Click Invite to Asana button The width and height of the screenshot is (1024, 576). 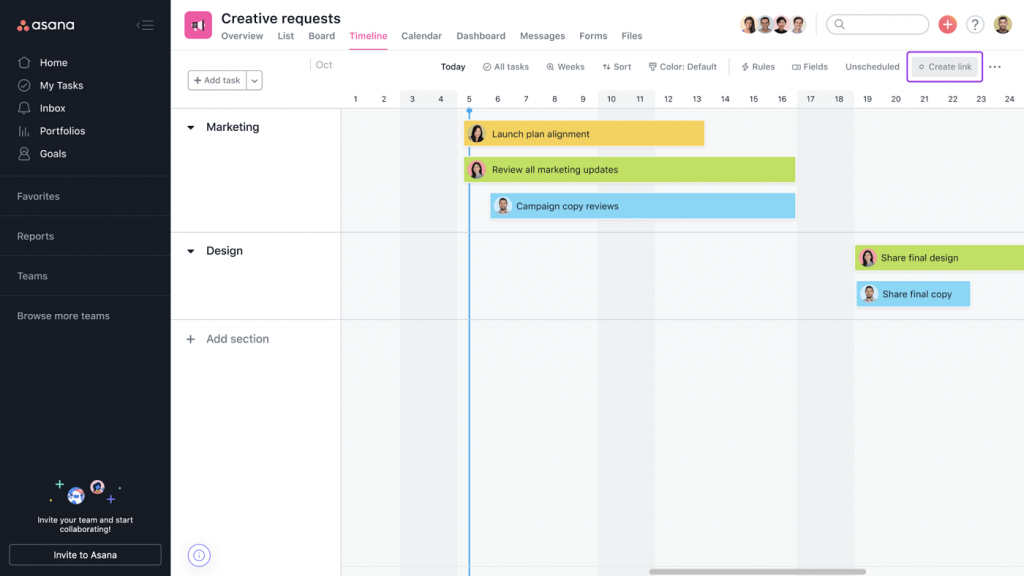pyautogui.click(x=85, y=555)
